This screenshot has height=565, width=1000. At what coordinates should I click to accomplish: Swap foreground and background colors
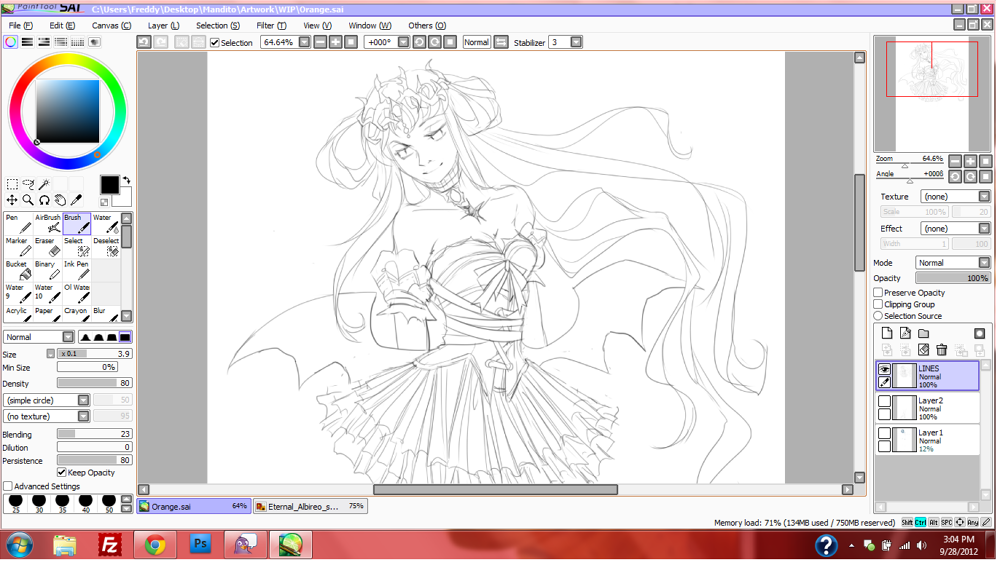(x=127, y=182)
